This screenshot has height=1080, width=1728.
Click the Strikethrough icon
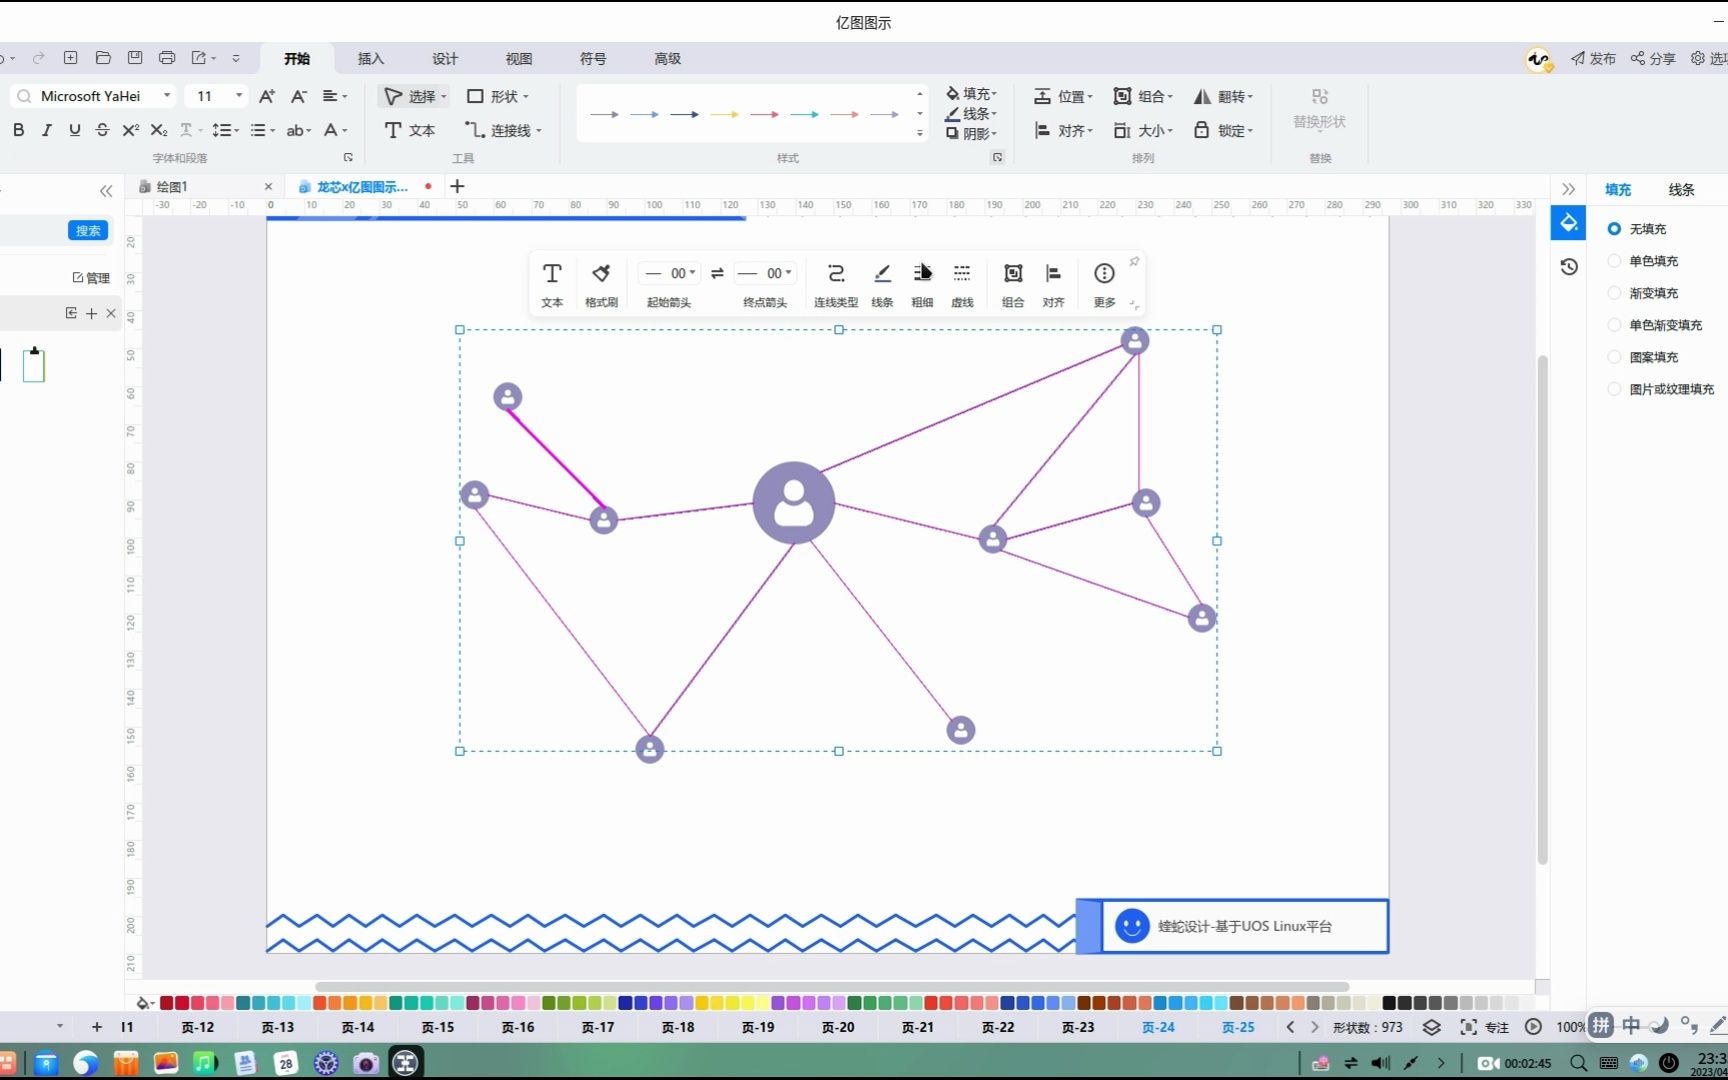(x=102, y=130)
